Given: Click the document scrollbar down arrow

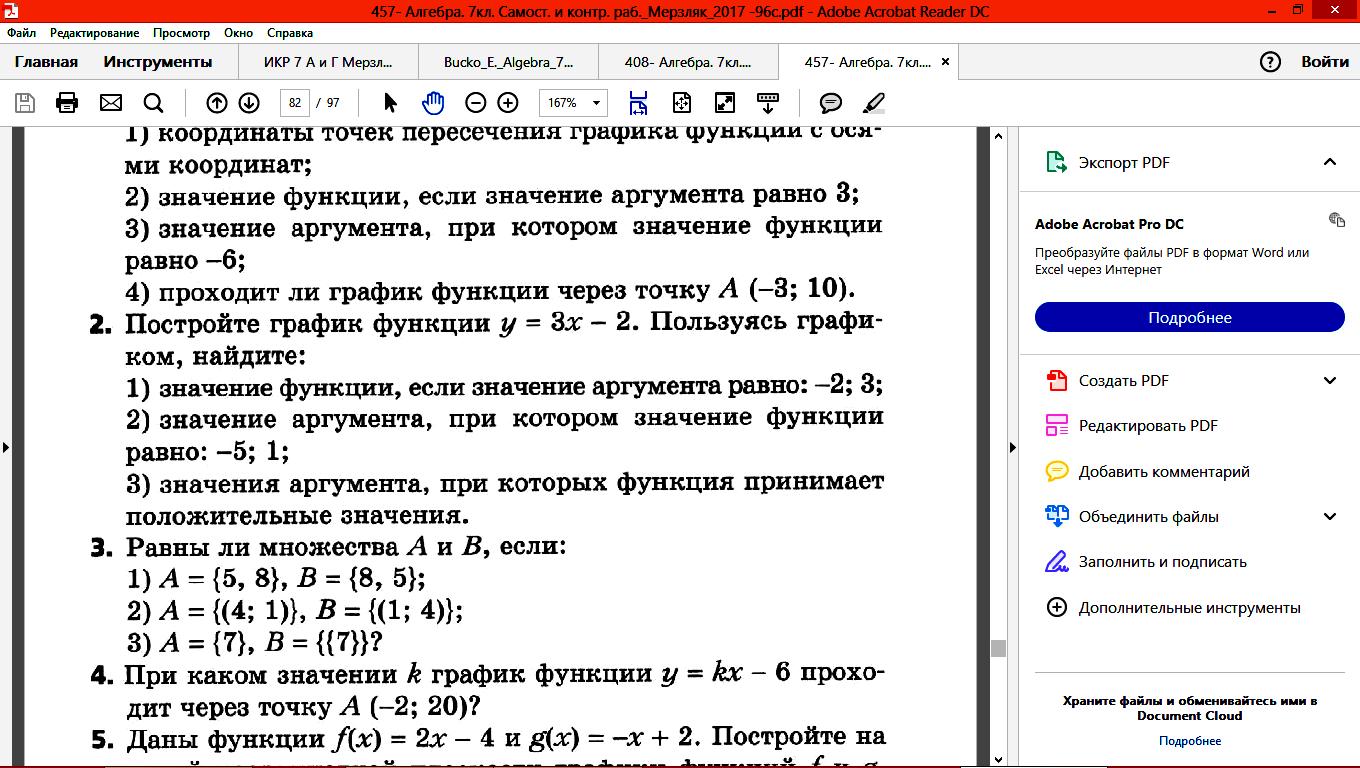Looking at the screenshot, I should 997,759.
